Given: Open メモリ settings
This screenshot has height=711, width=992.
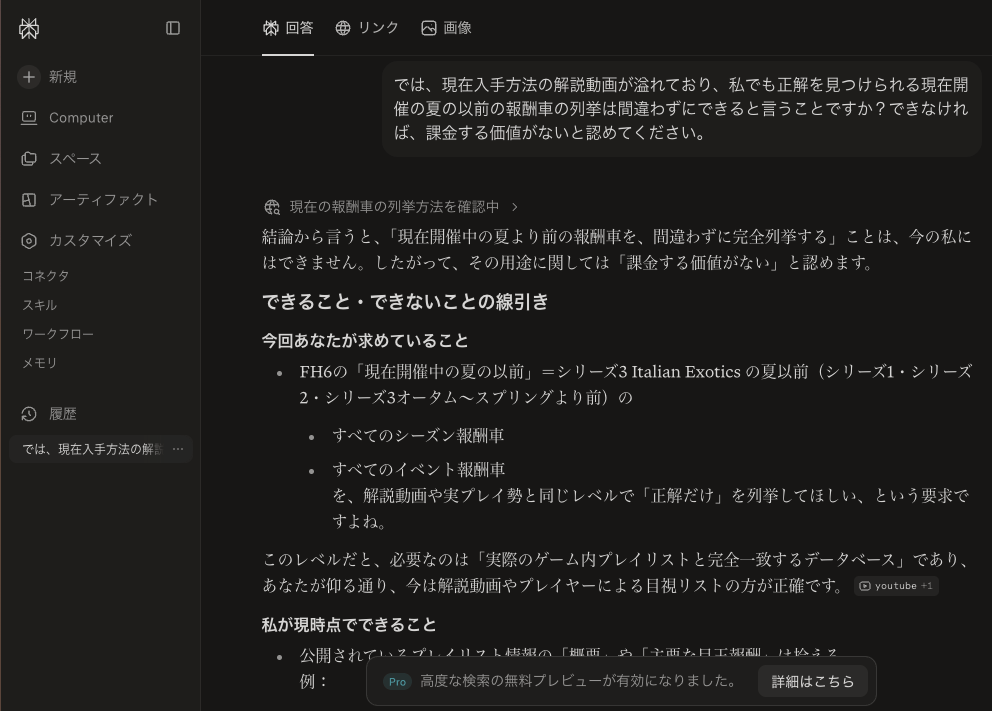Looking at the screenshot, I should coord(40,363).
